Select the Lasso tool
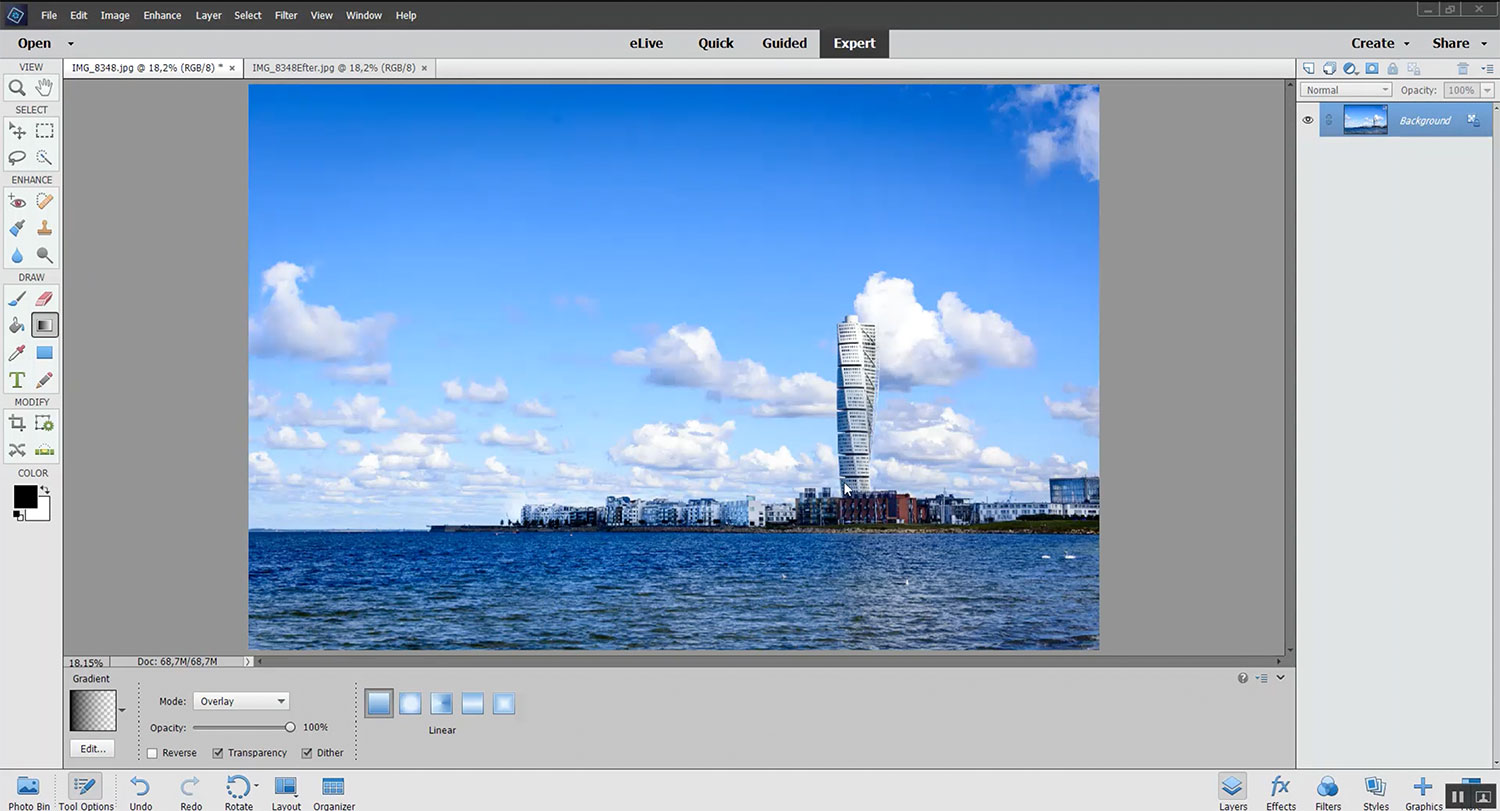Image resolution: width=1500 pixels, height=811 pixels. (17, 158)
